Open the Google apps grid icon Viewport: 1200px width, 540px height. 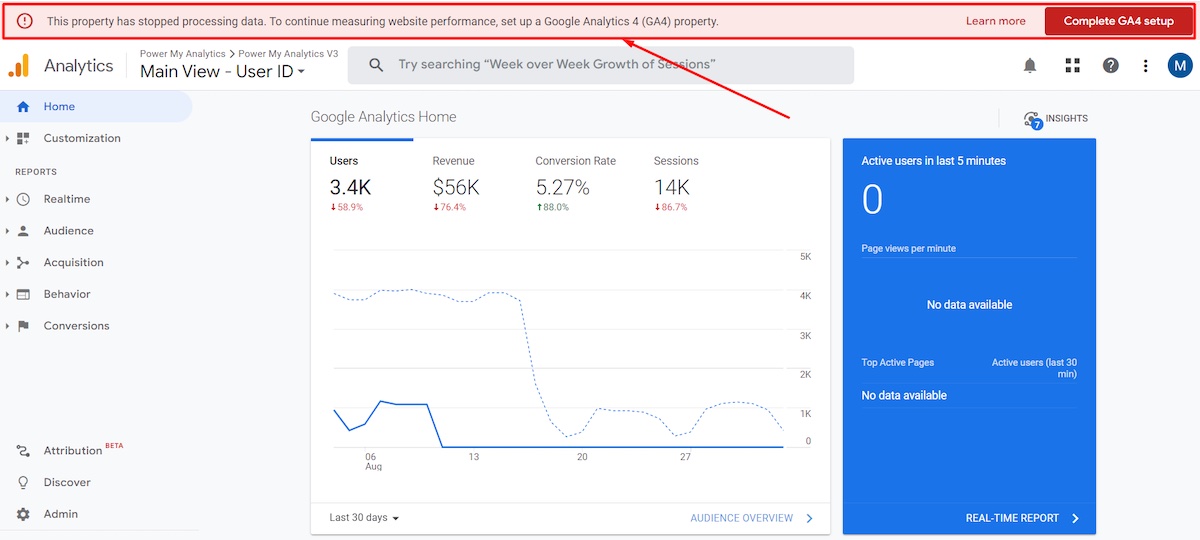[x=1073, y=66]
